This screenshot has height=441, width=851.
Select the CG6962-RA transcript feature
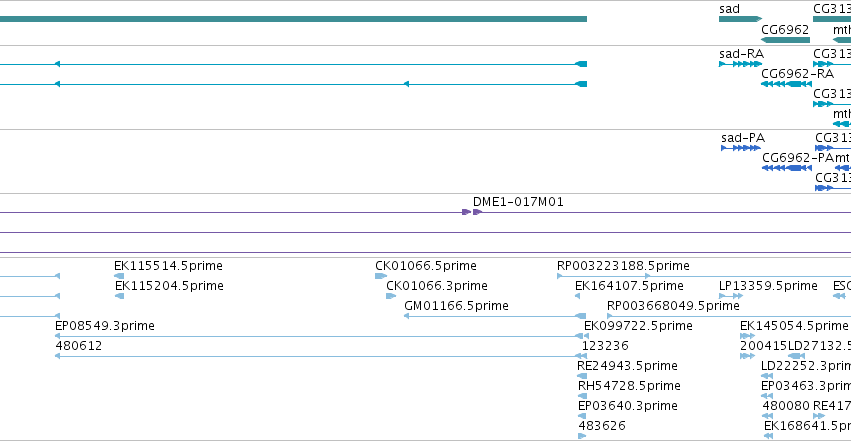(x=786, y=84)
